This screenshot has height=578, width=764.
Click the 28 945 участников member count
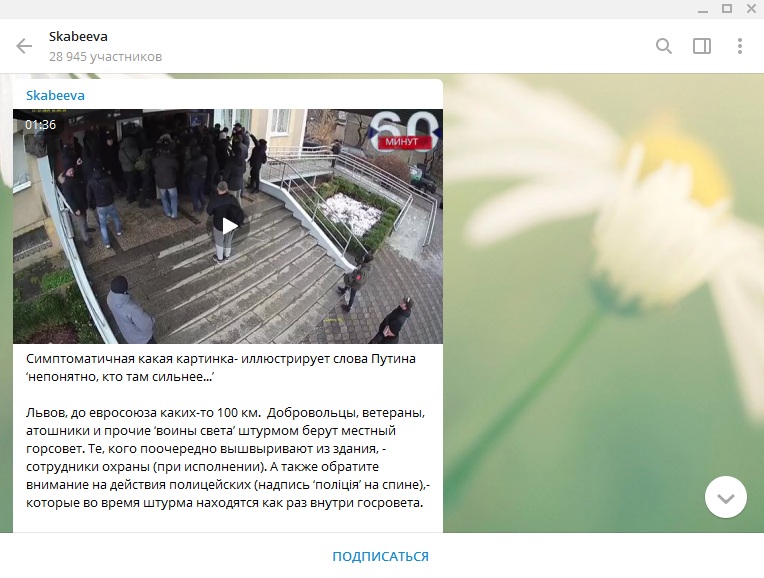[x=105, y=57]
